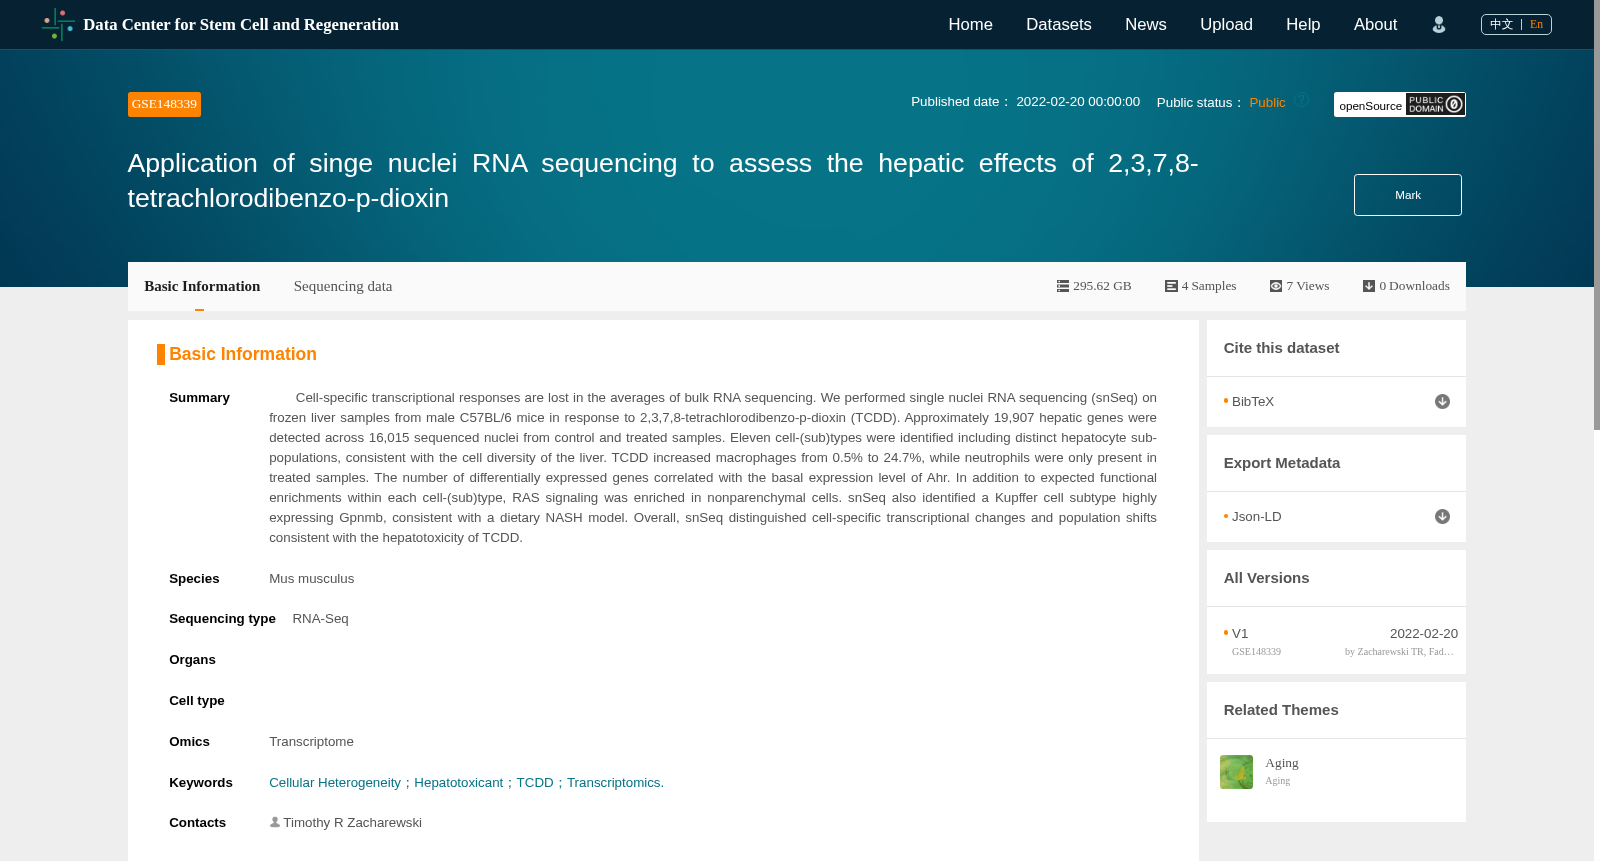Click the Public Domain license badge

coord(1435,104)
